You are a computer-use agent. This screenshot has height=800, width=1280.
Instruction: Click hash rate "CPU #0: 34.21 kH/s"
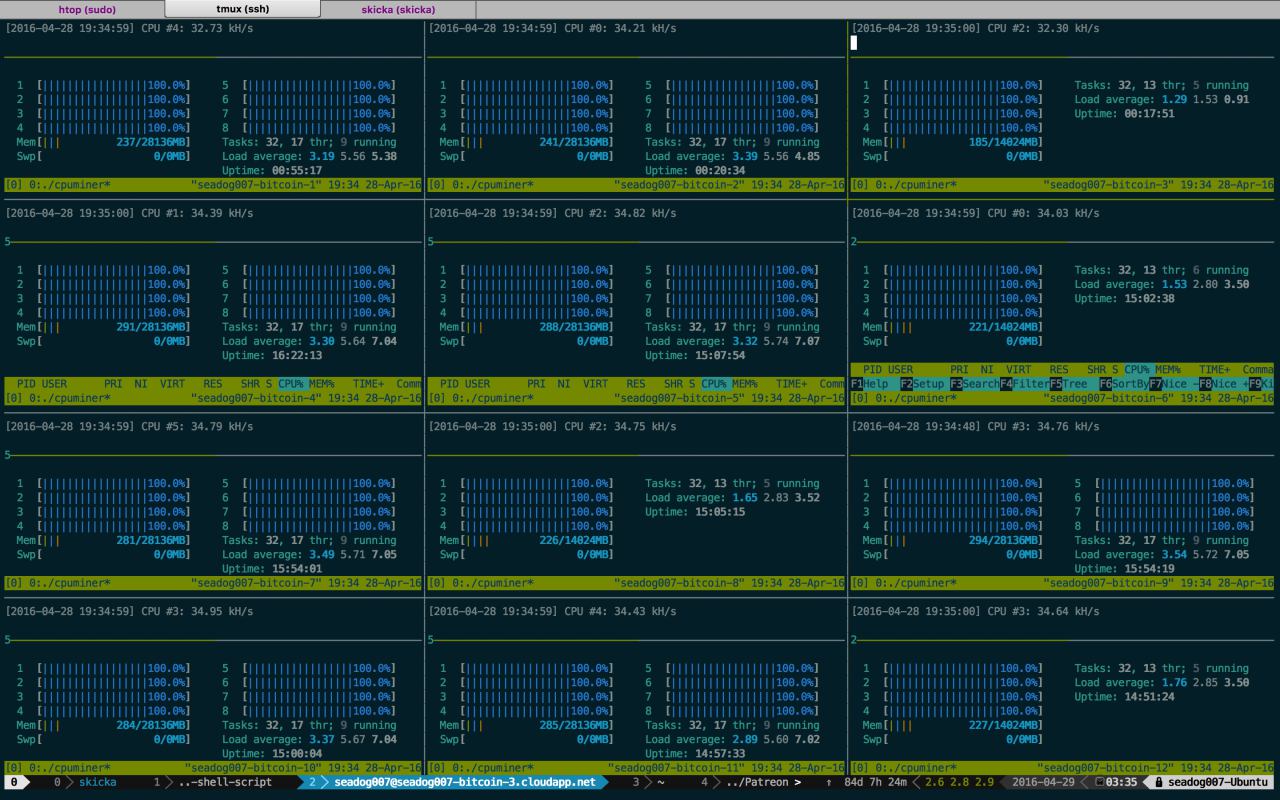click(620, 28)
